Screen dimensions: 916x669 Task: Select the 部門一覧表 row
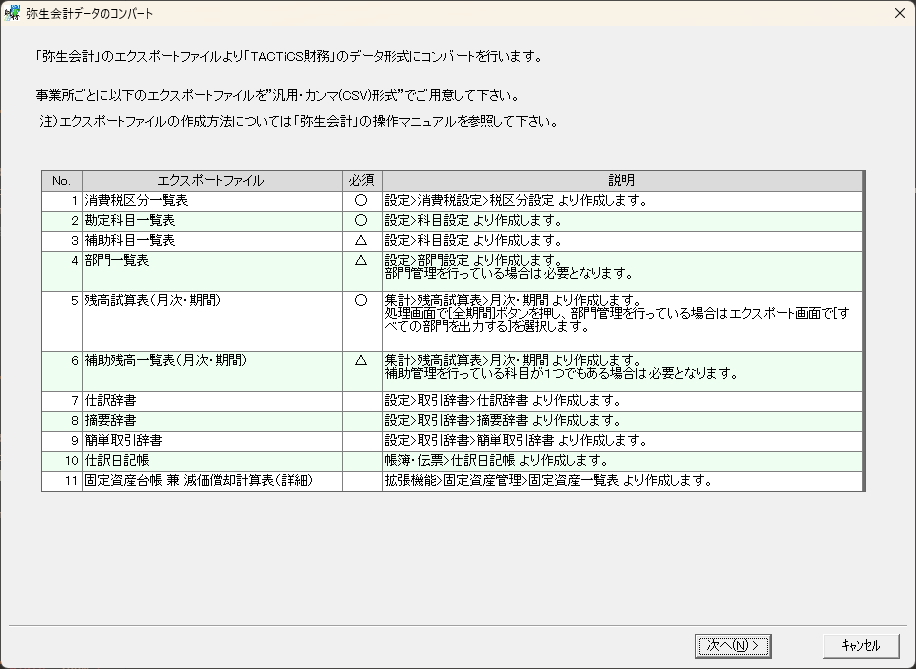[452, 272]
